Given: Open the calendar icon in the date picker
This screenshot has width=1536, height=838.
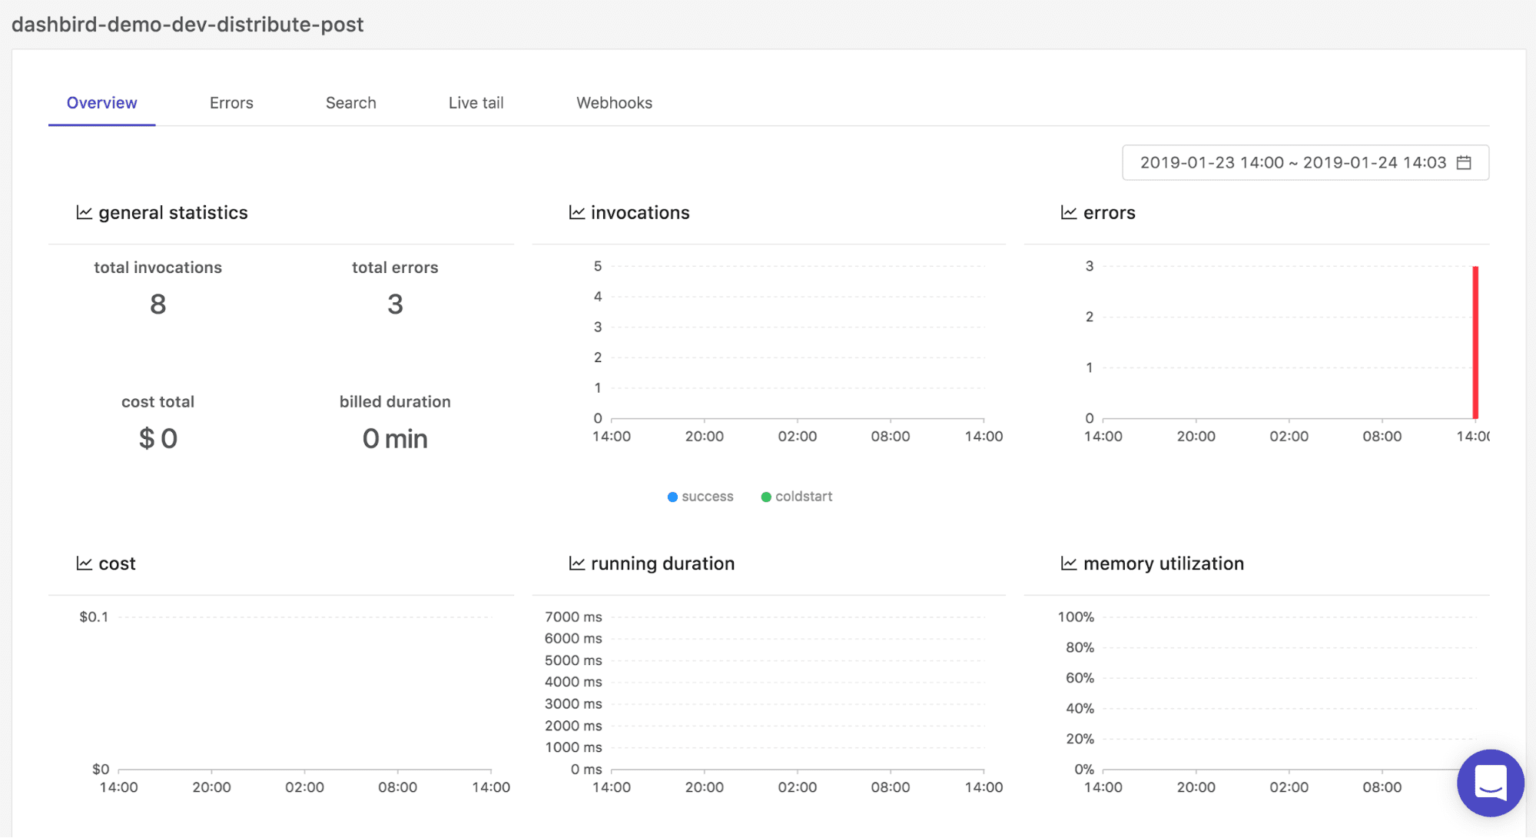Looking at the screenshot, I should click(x=1465, y=162).
